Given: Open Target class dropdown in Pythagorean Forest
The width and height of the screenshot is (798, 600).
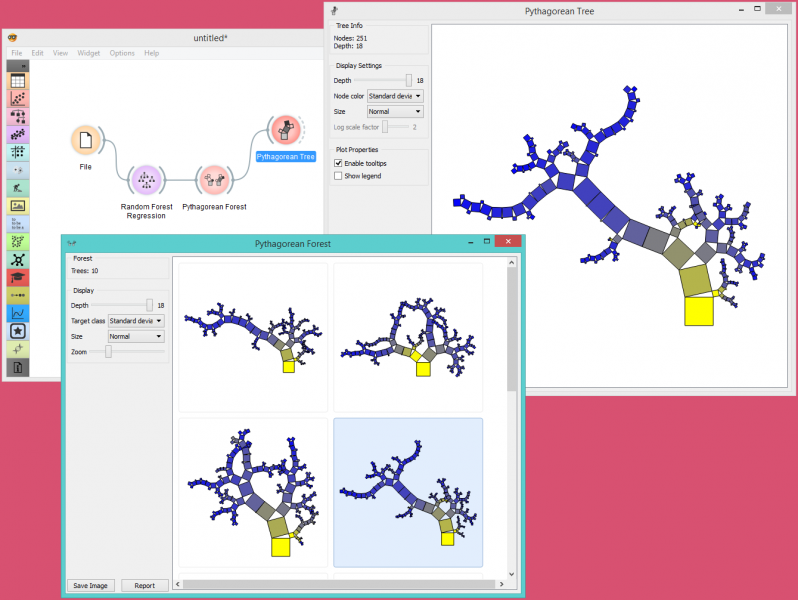Looking at the screenshot, I should (136, 321).
